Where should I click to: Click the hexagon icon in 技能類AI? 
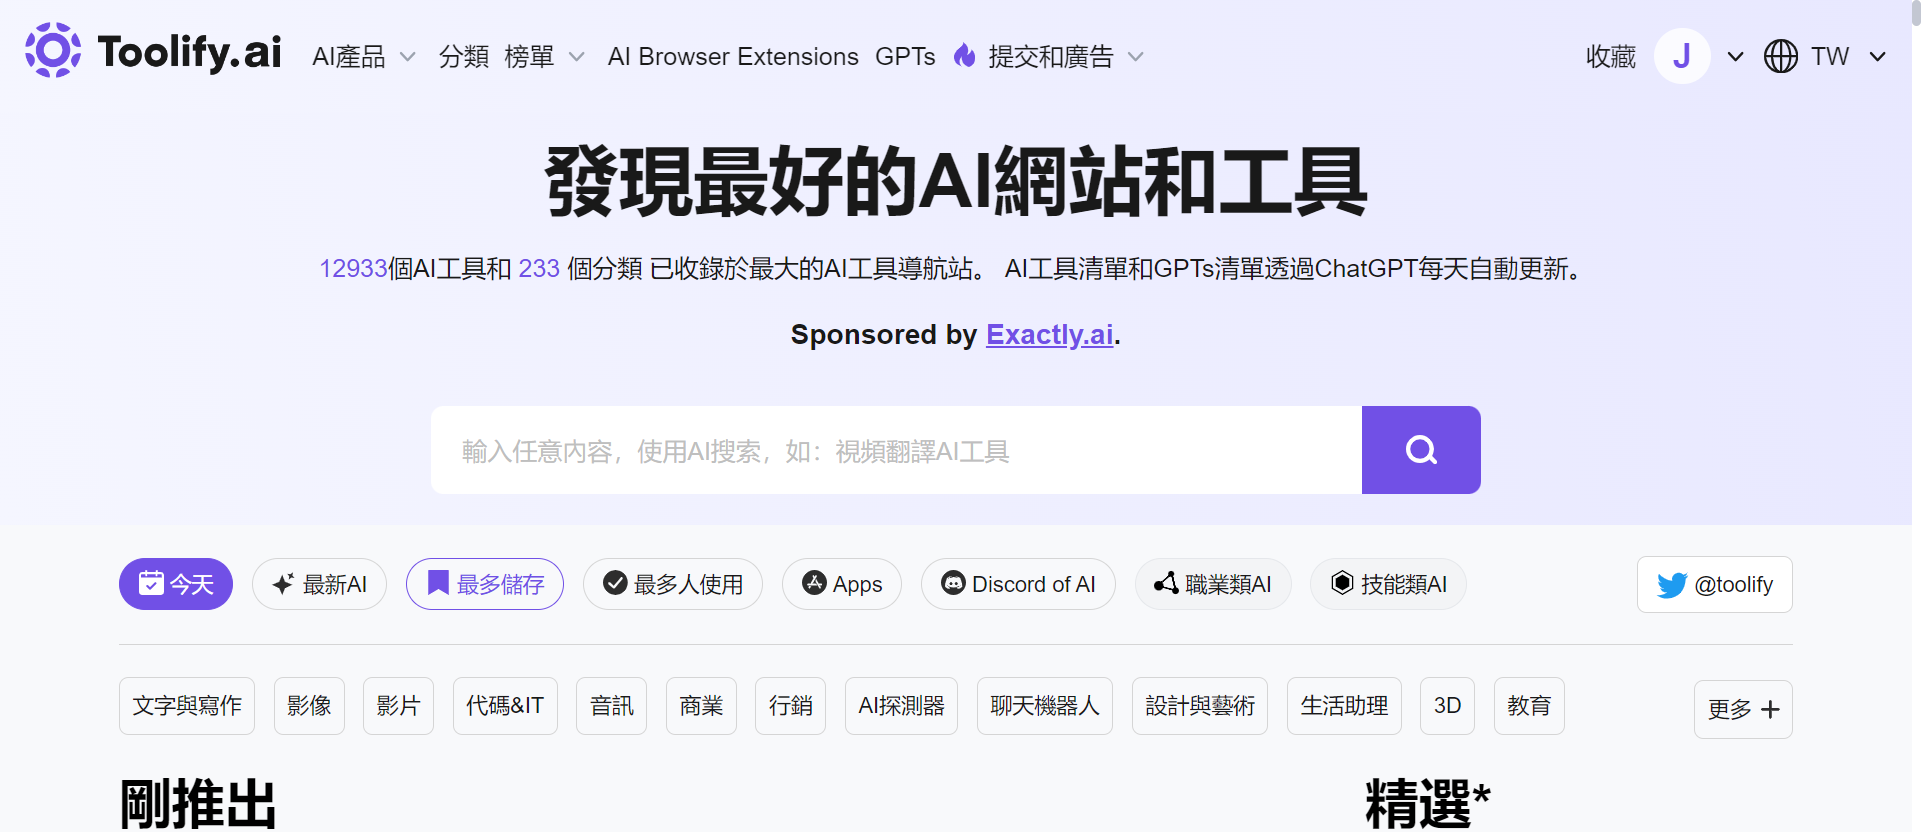click(x=1343, y=583)
